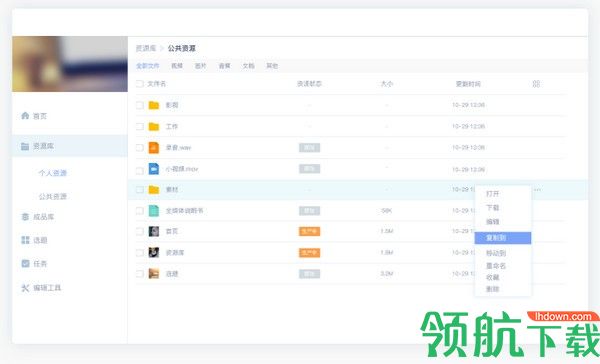Screen dimensions: 600x364
Task: Click the 素材 folder icon in highlighted row
Action: [154, 189]
